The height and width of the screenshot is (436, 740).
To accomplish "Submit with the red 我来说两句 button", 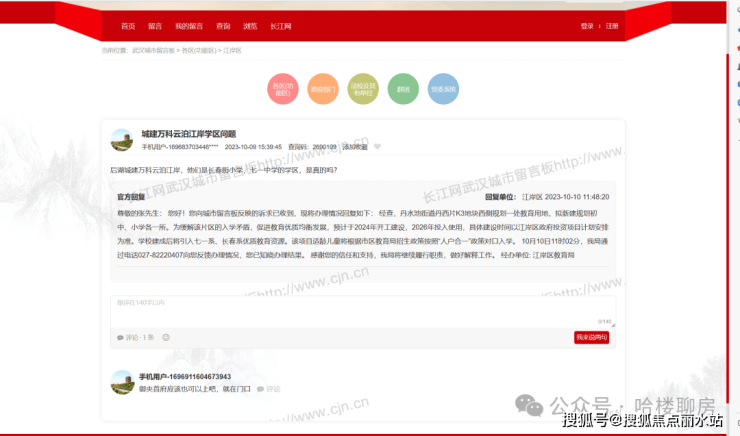I will coord(591,337).
